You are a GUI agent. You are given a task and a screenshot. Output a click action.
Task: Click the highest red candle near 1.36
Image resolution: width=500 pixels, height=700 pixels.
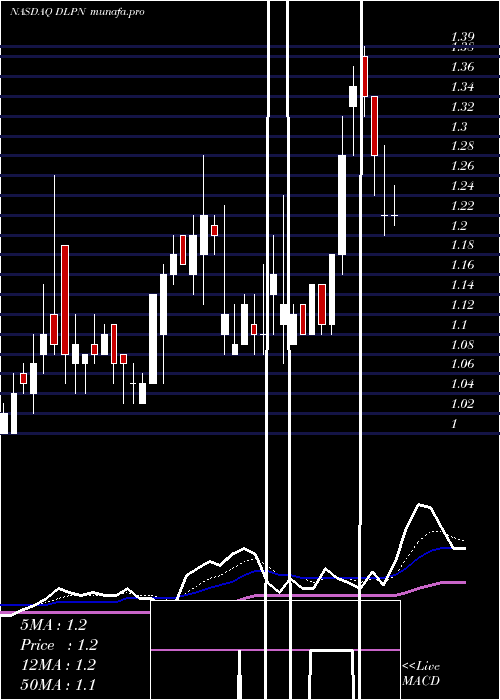(x=365, y=76)
